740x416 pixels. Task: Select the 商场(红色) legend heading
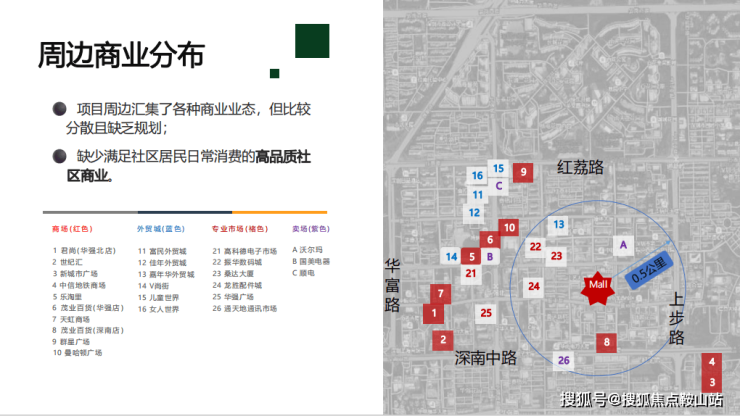click(x=72, y=228)
